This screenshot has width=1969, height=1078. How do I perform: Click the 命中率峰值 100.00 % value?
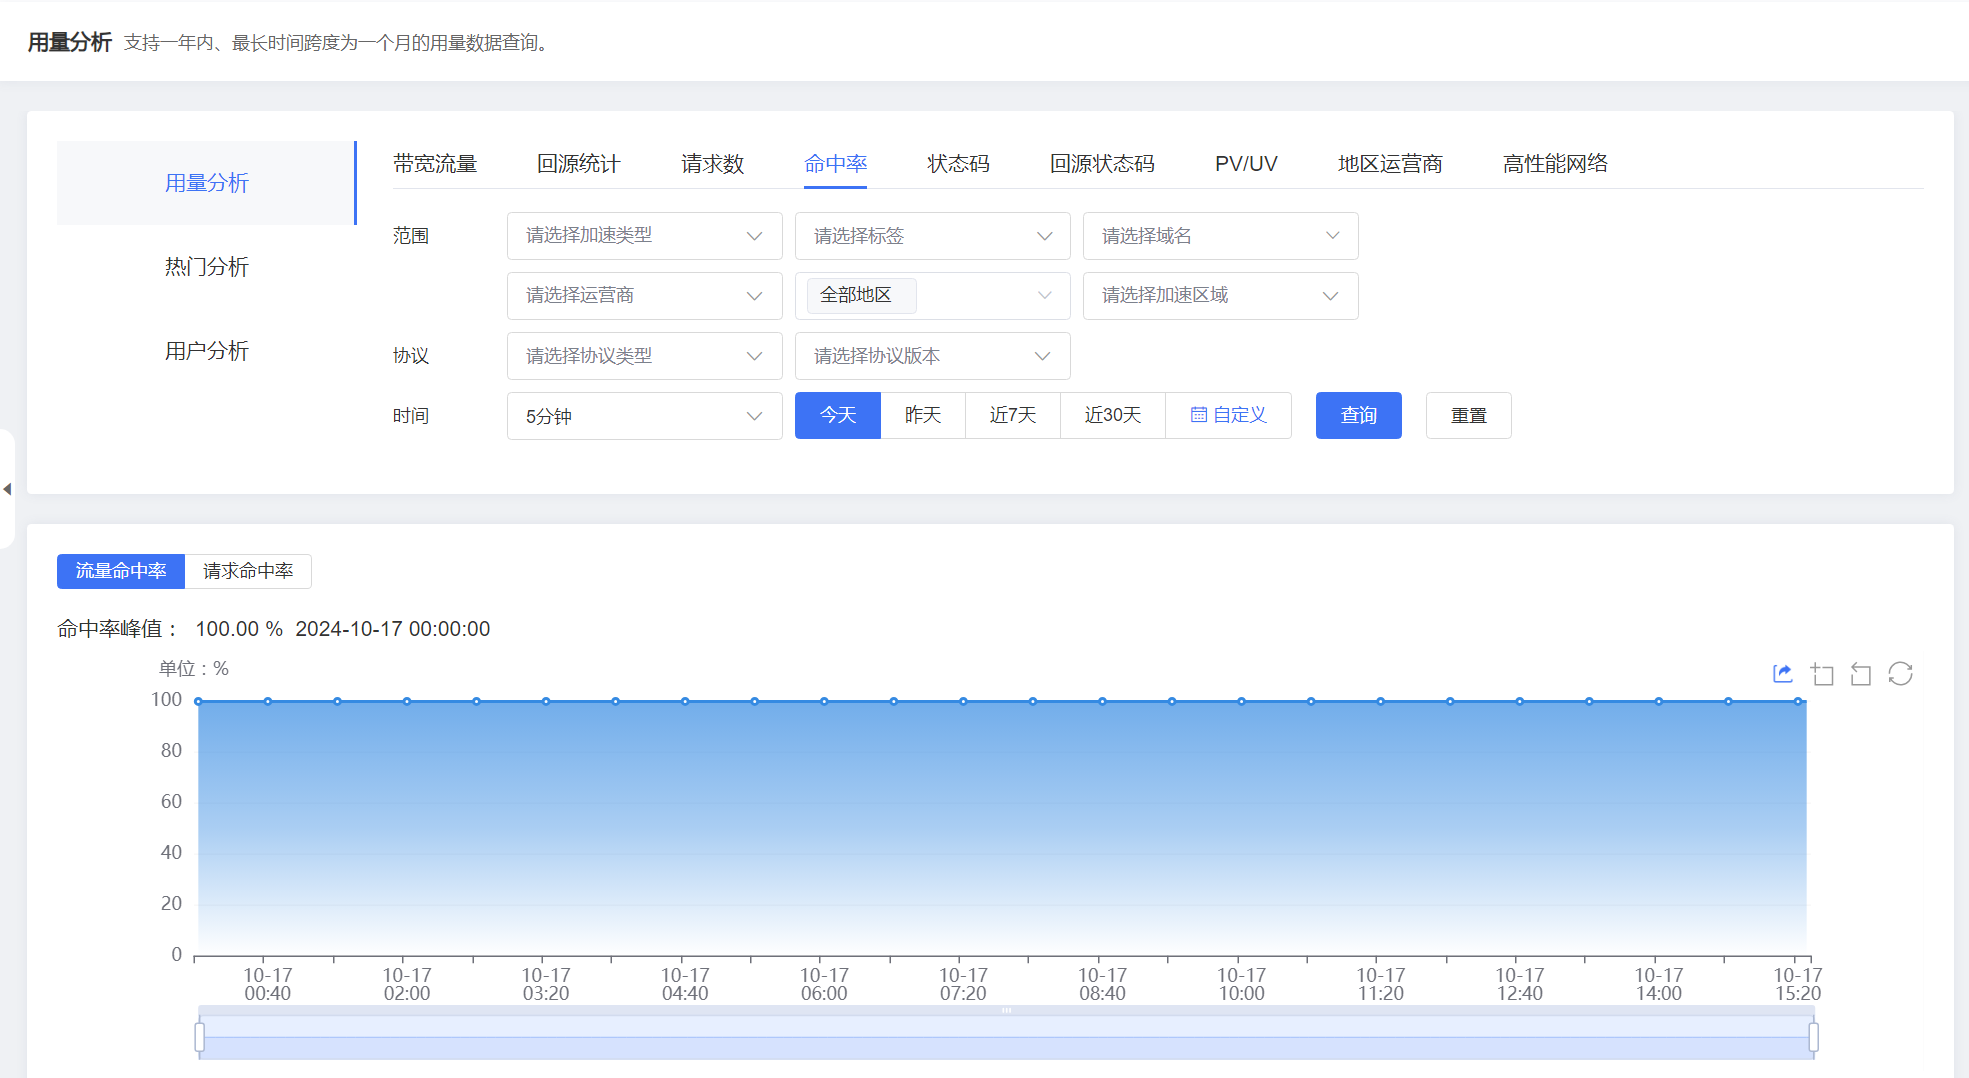239,629
